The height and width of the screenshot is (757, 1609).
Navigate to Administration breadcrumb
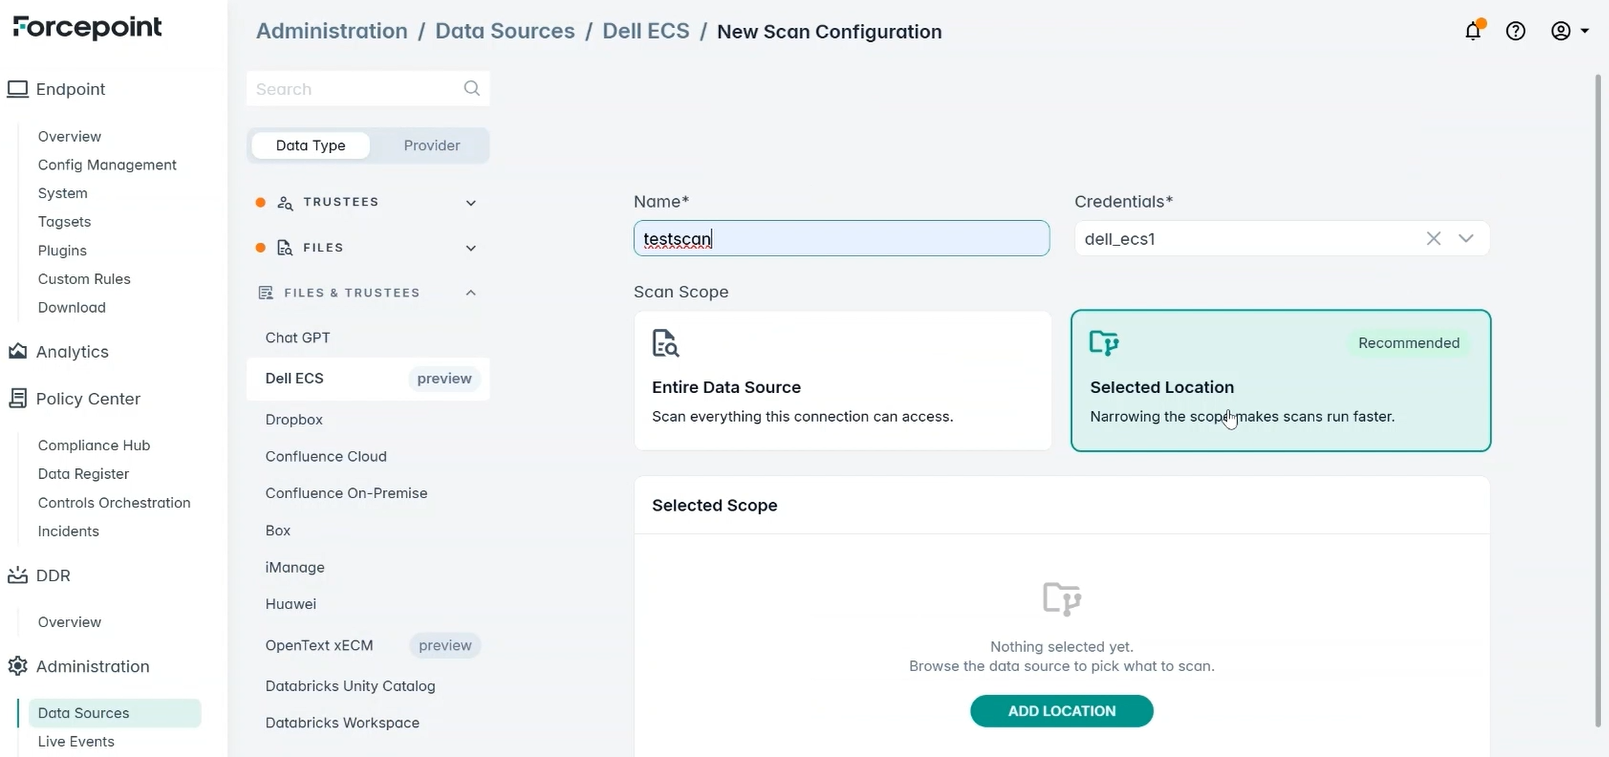[332, 31]
